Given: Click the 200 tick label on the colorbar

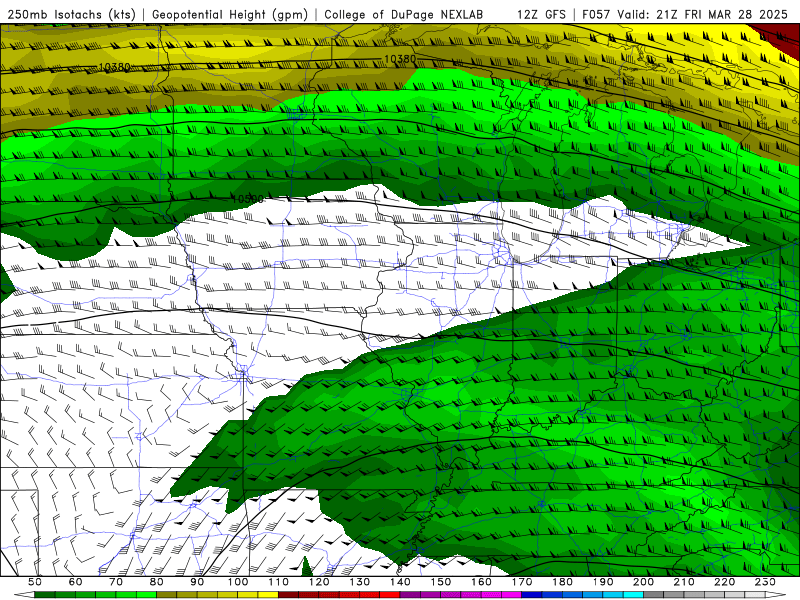Looking at the screenshot, I should pos(643,582).
